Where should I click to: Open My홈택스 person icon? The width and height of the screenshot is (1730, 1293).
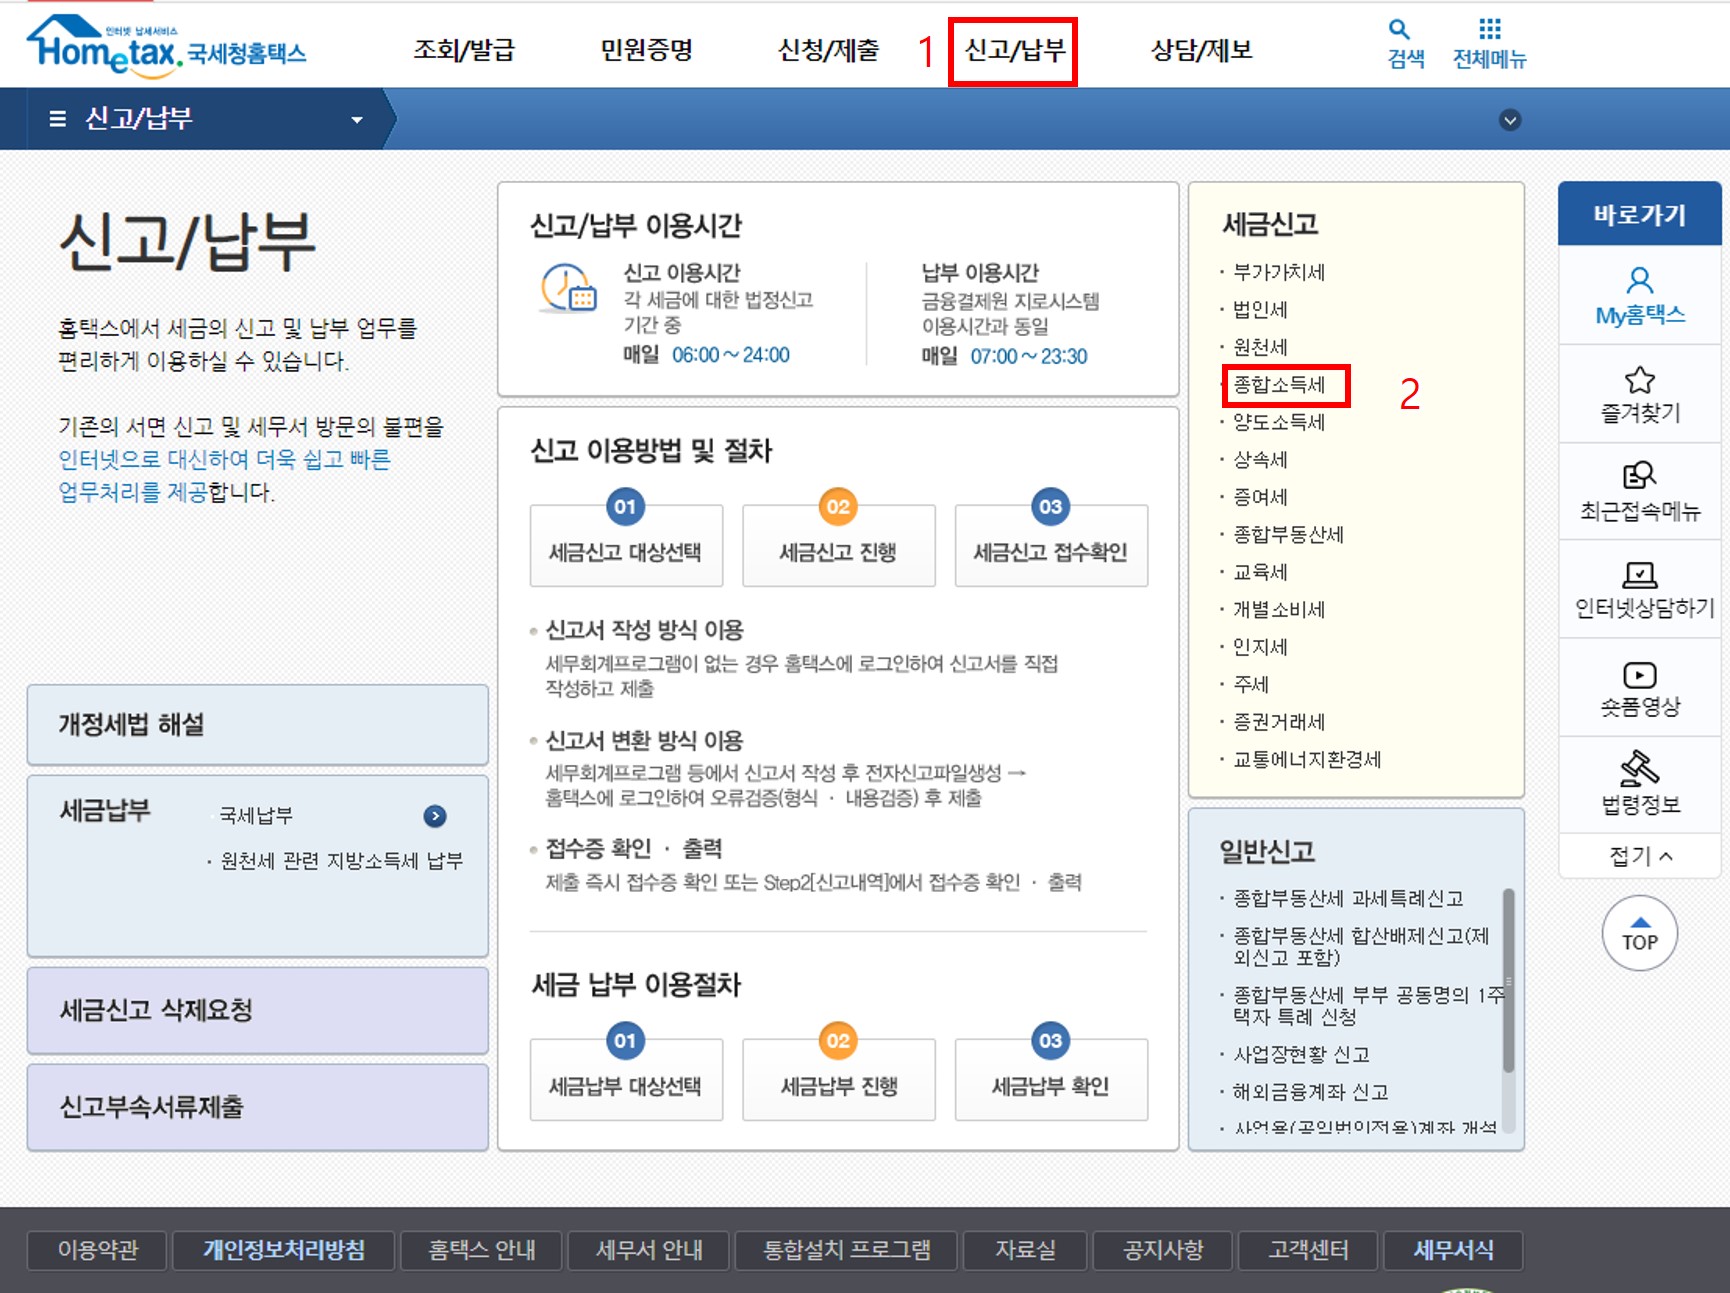click(1640, 280)
